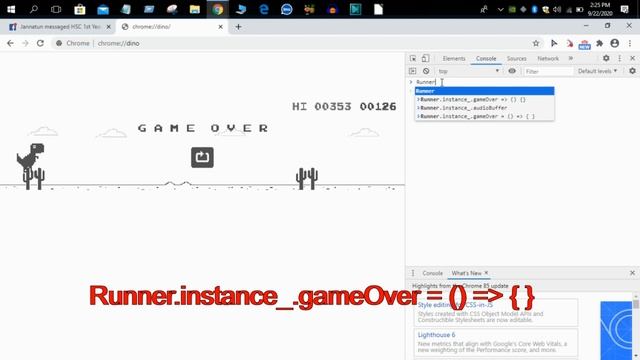This screenshot has width=640, height=360.
Task: Select the inspect element picker icon
Action: tap(413, 58)
